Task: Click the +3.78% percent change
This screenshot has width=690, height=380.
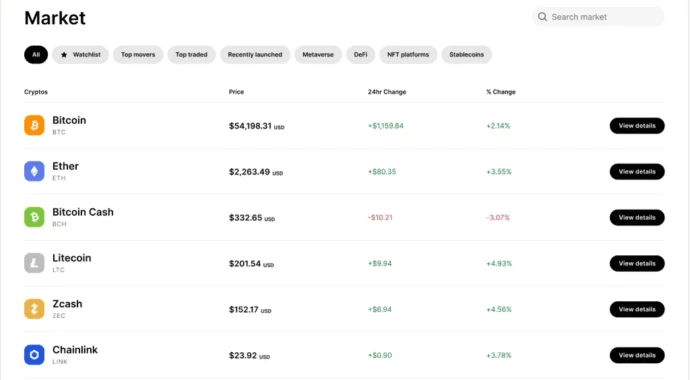Action: click(499, 355)
